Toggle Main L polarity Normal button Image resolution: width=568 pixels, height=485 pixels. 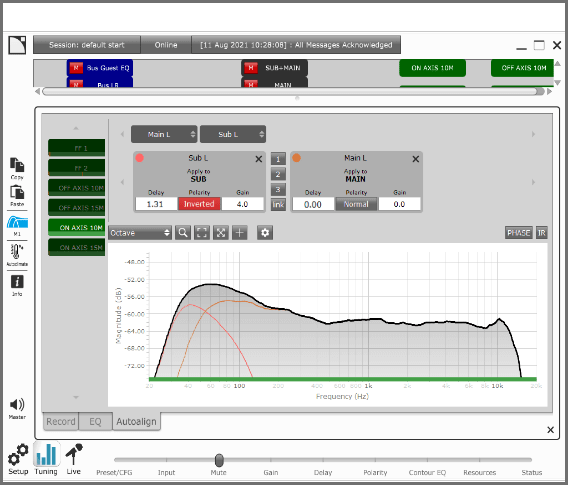tap(356, 204)
